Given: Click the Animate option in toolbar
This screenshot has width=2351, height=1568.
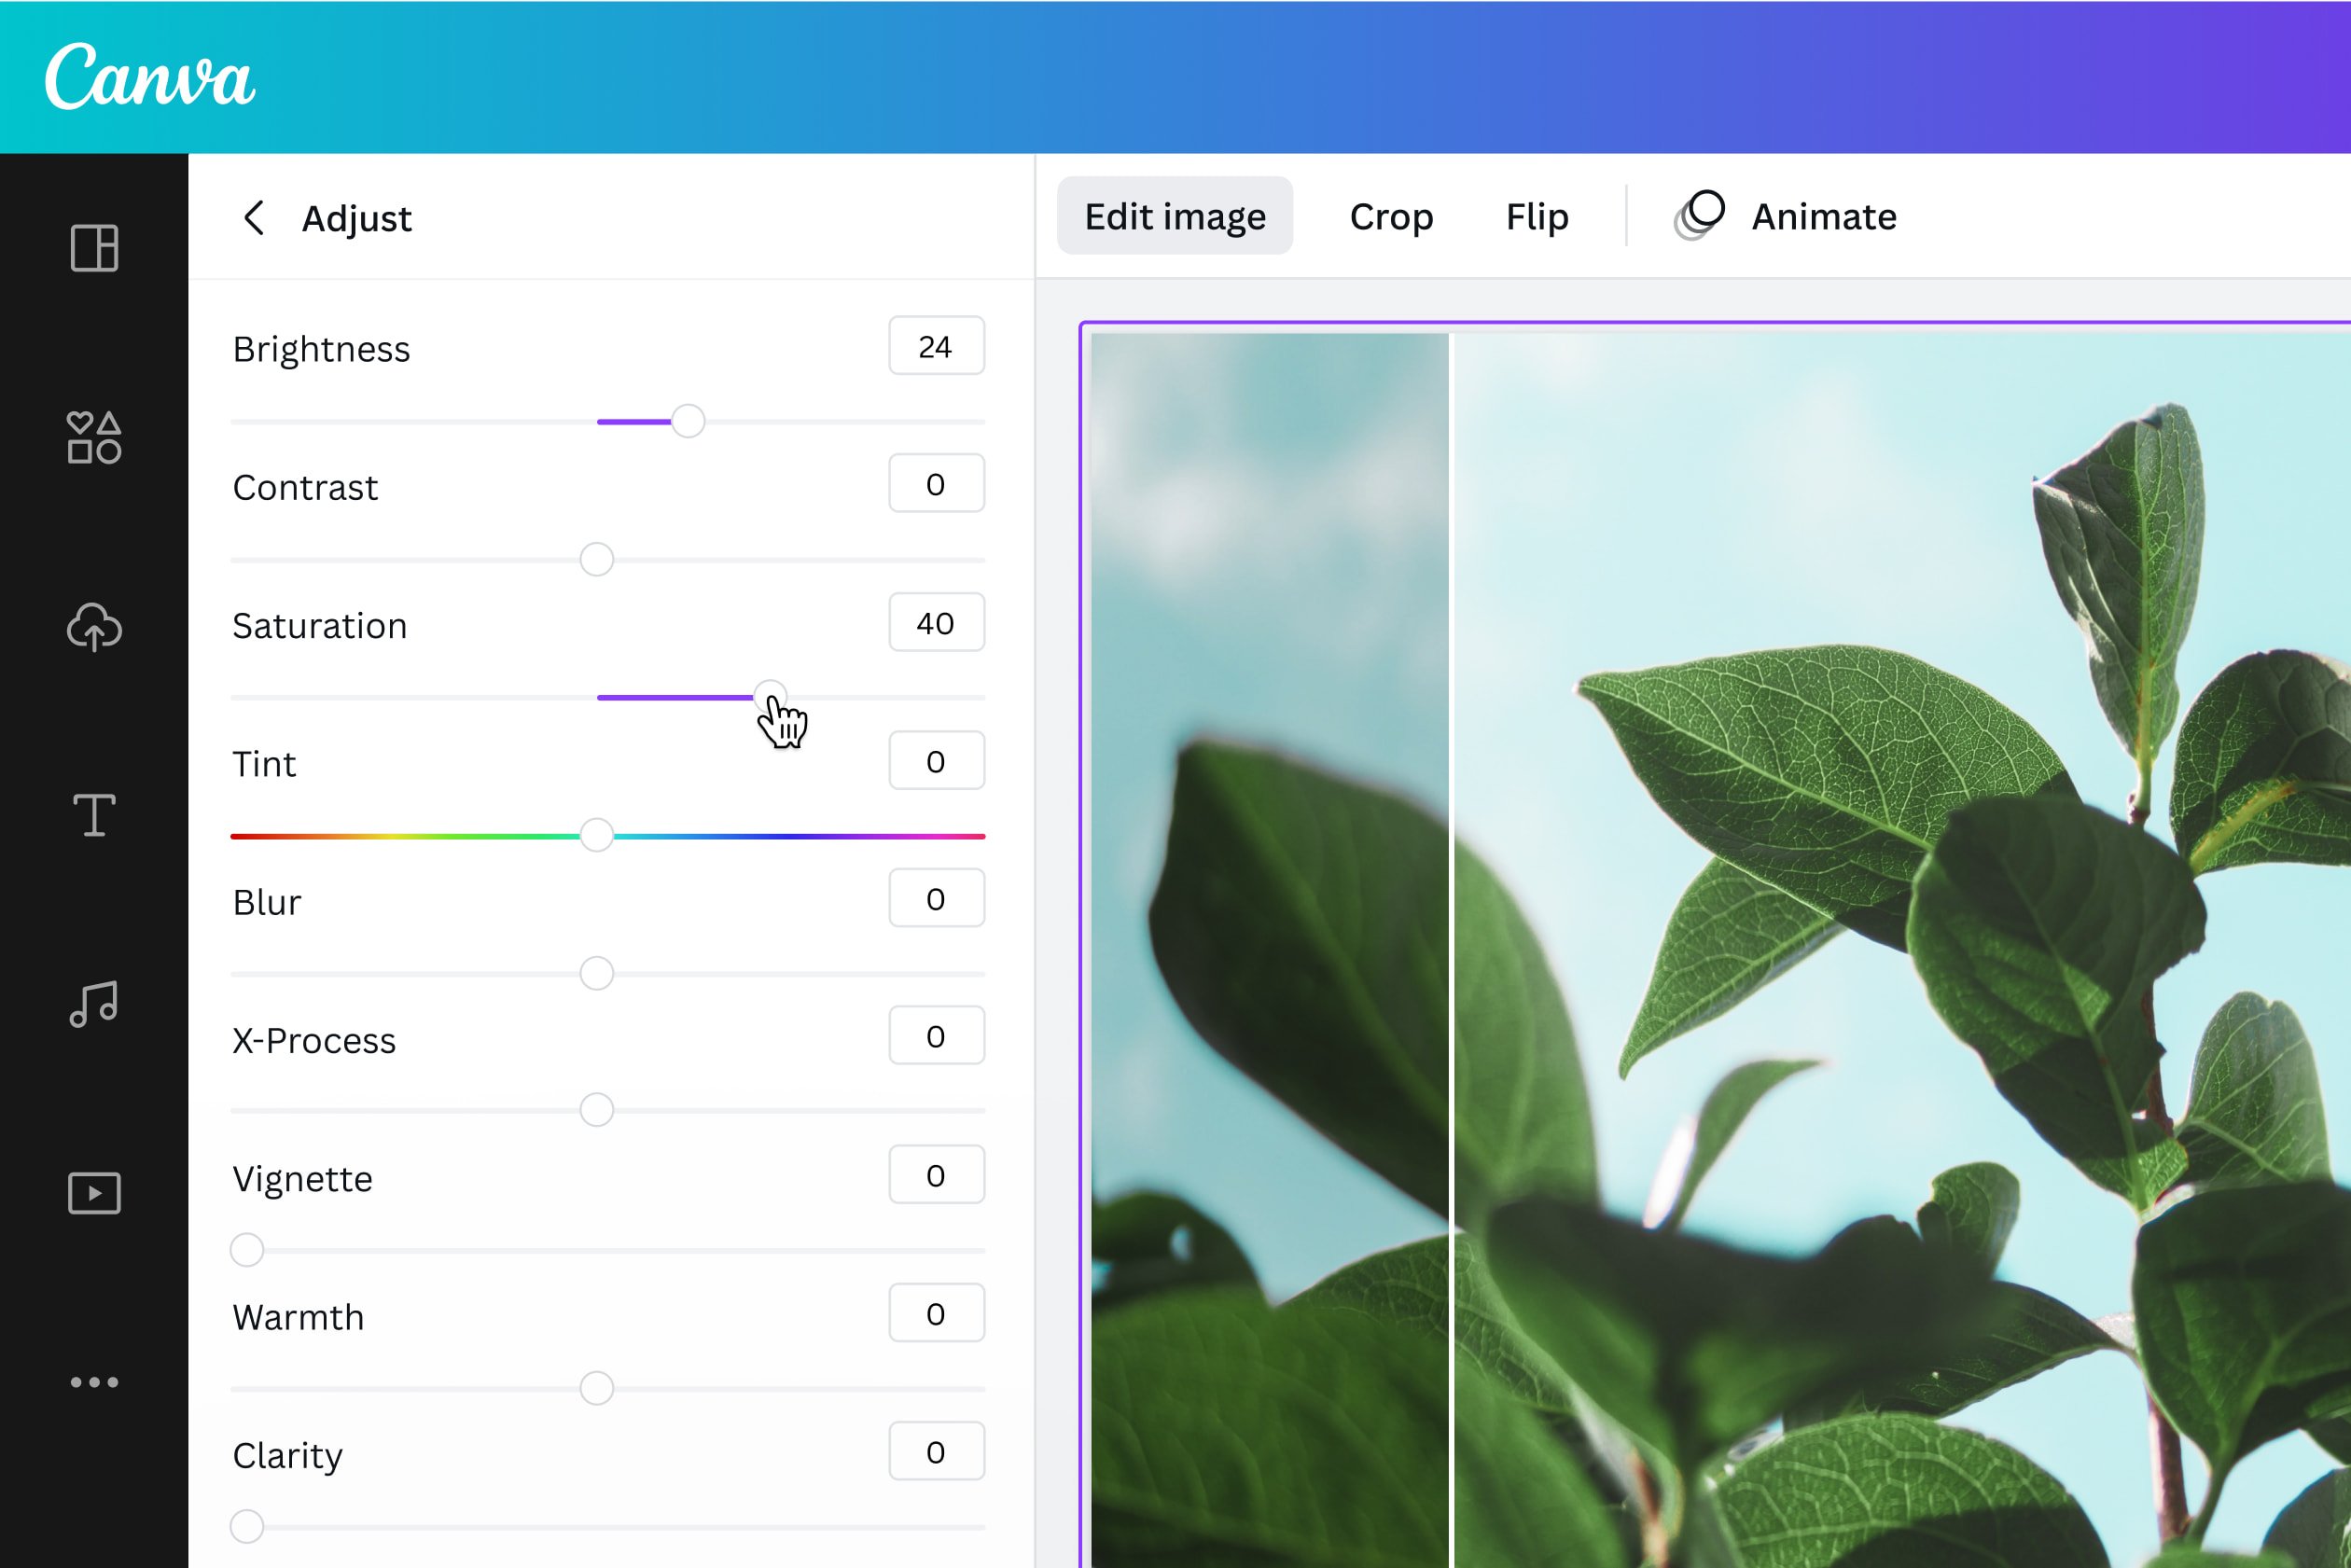Looking at the screenshot, I should pos(1788,216).
